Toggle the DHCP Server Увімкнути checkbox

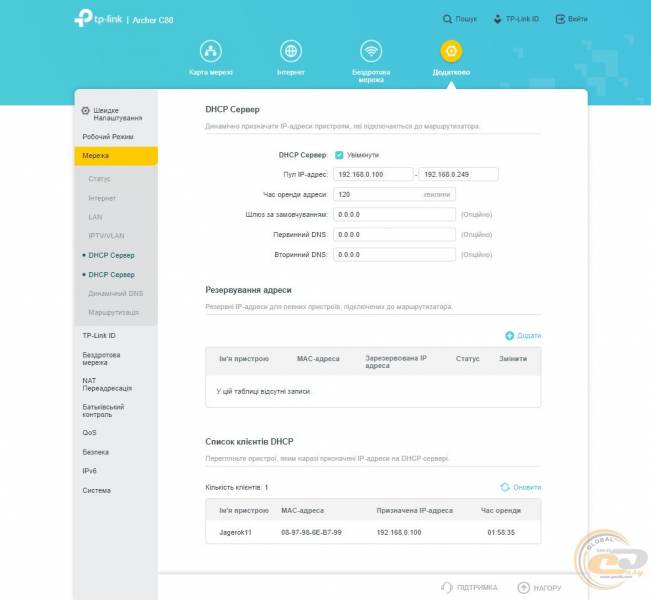[339, 155]
